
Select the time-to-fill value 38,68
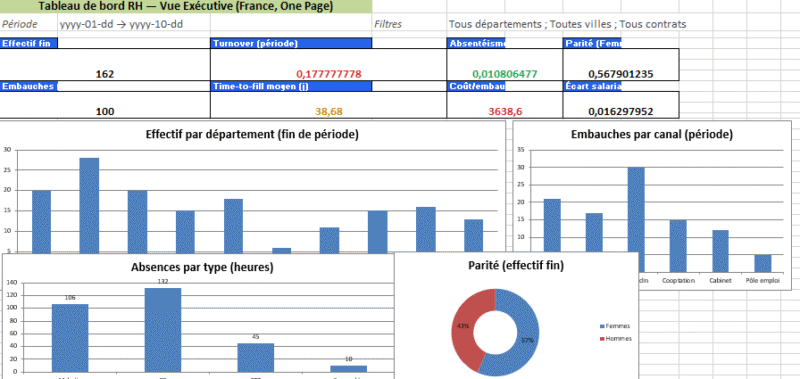[329, 111]
